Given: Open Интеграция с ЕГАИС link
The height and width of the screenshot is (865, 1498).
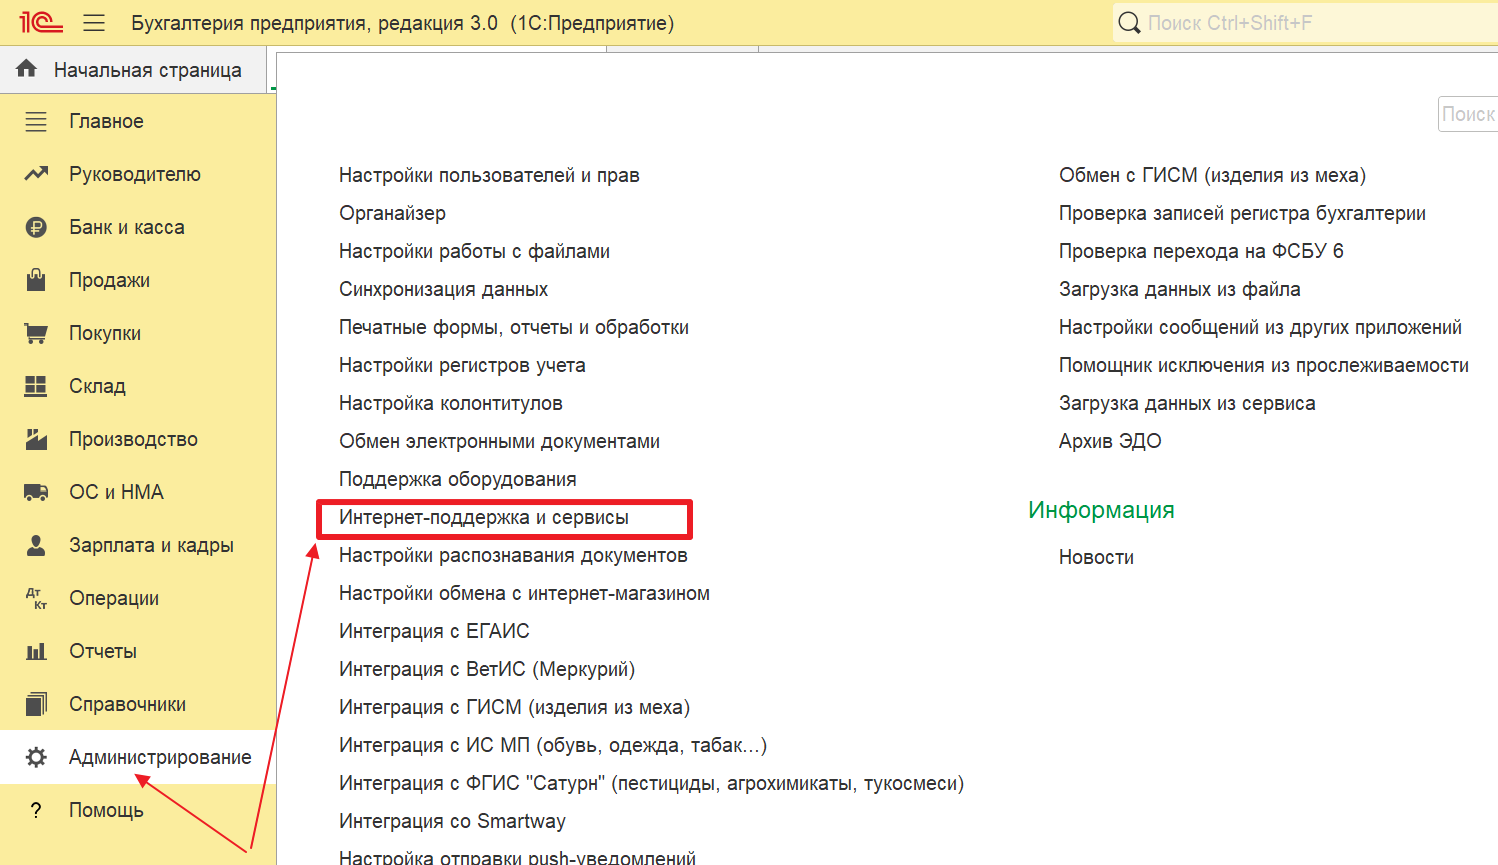Looking at the screenshot, I should point(434,631).
